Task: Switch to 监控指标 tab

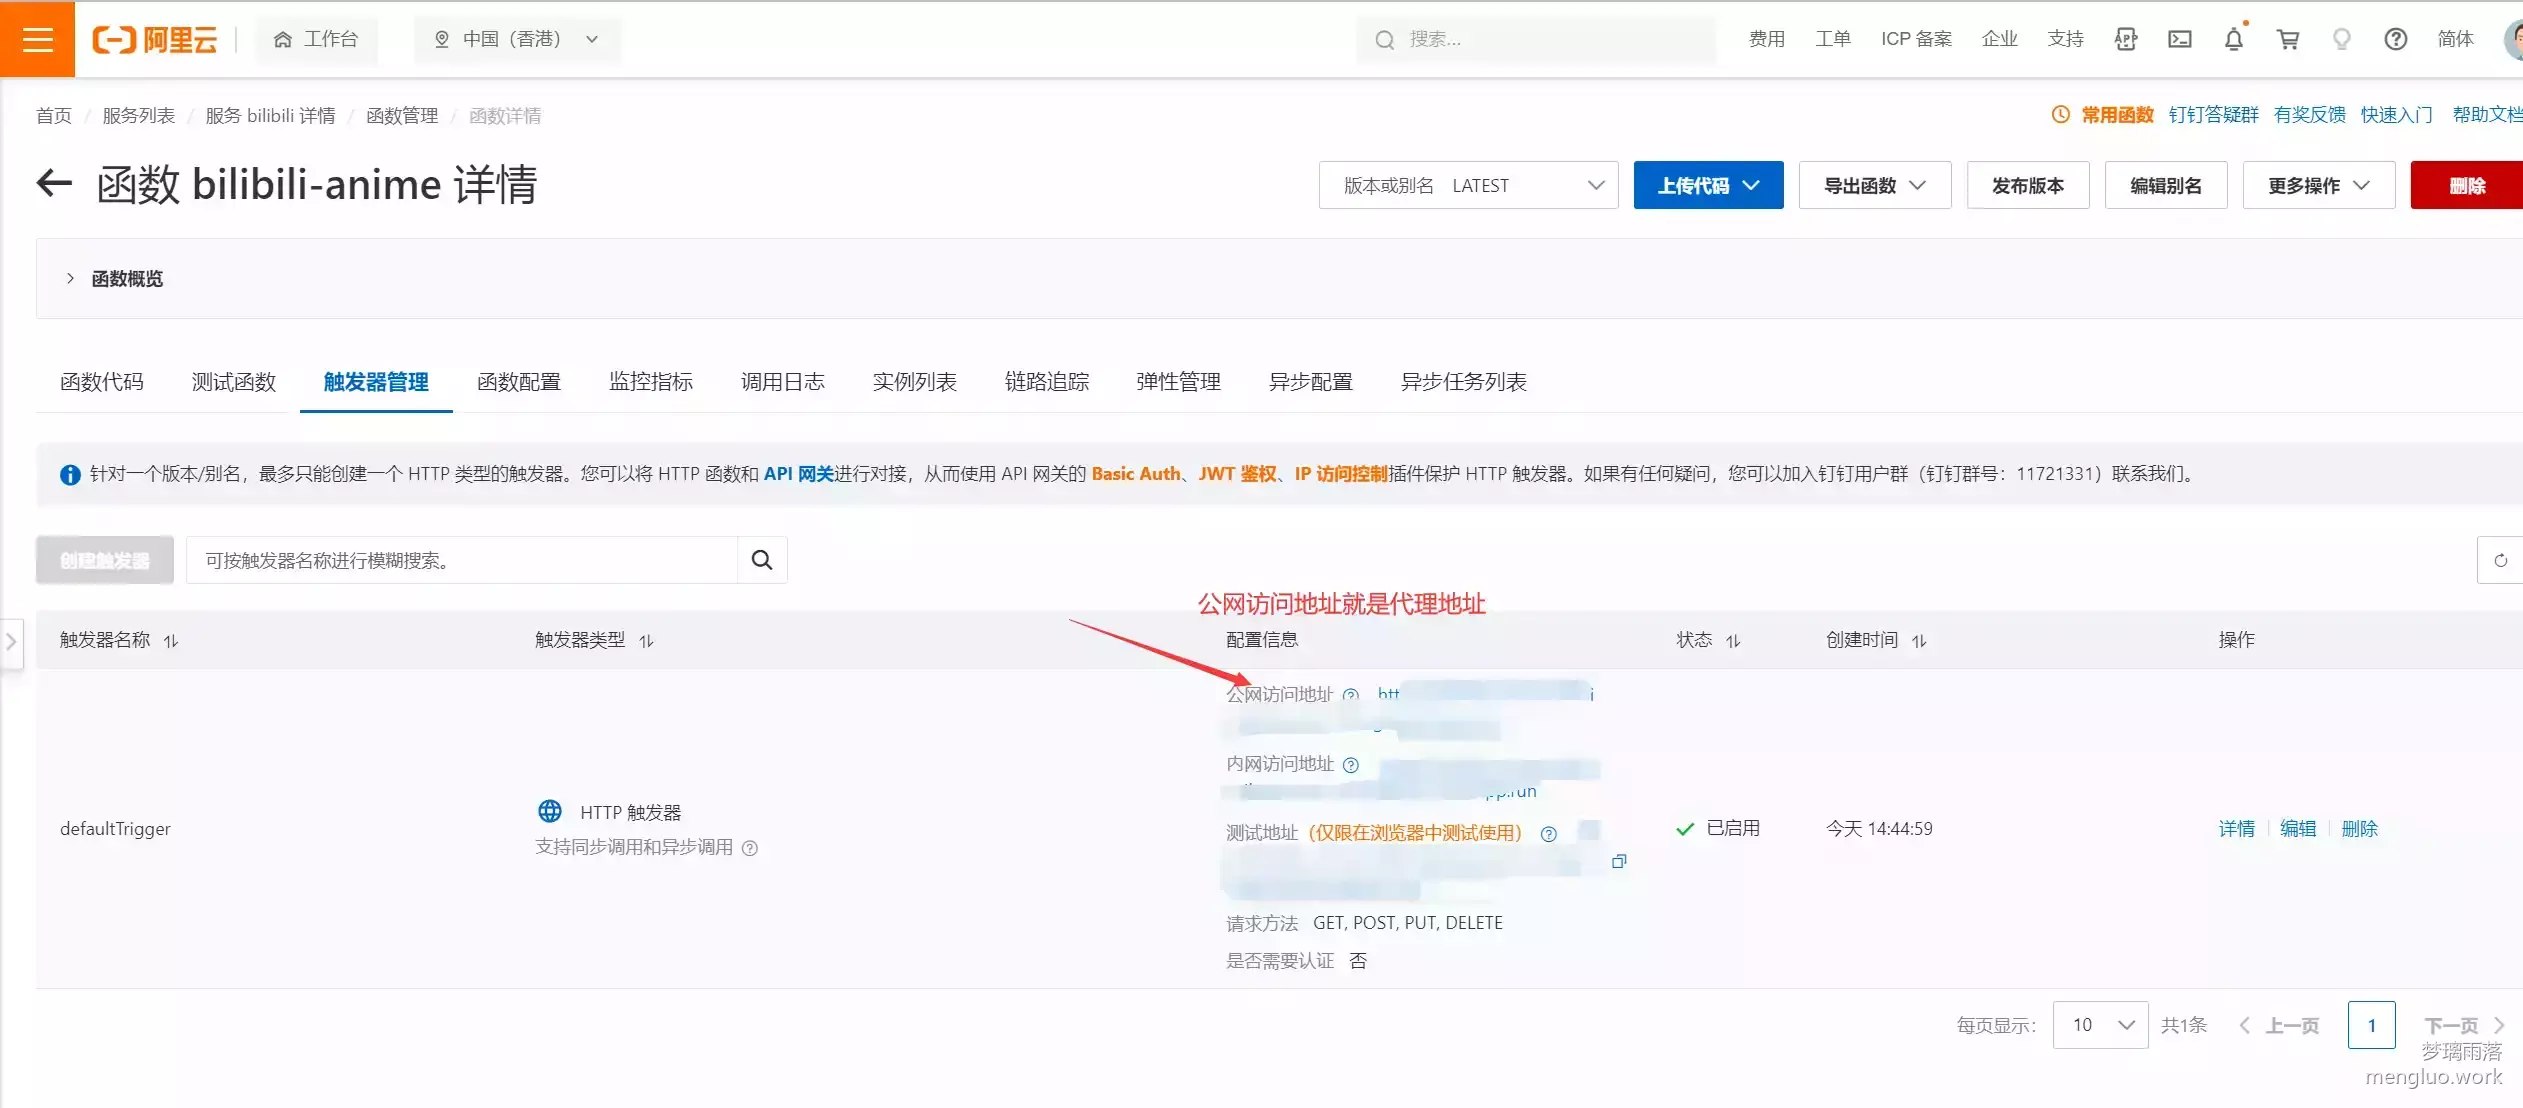Action: [x=651, y=382]
